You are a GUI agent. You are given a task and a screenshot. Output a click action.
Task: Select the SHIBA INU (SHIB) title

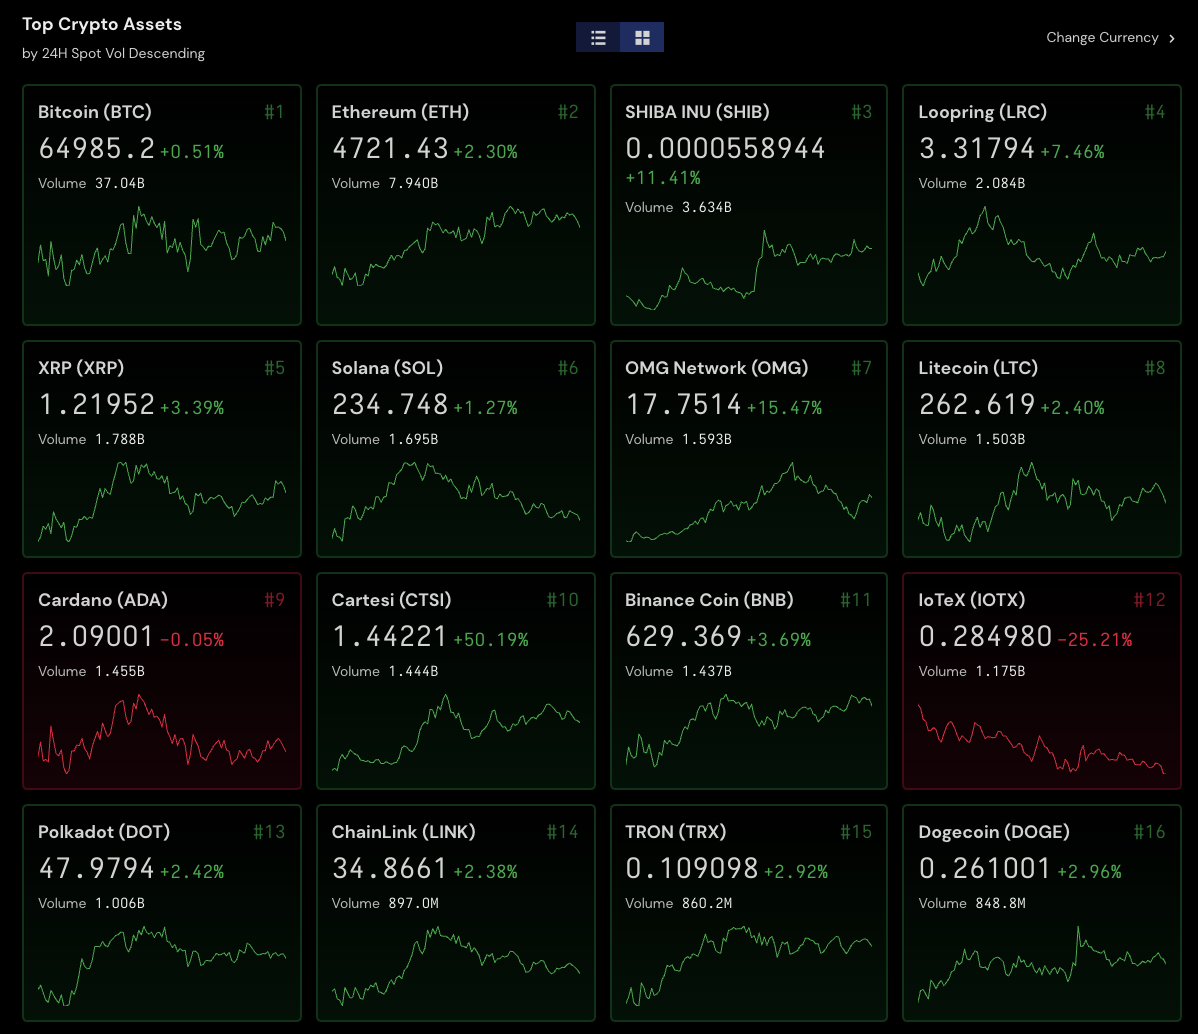point(697,112)
